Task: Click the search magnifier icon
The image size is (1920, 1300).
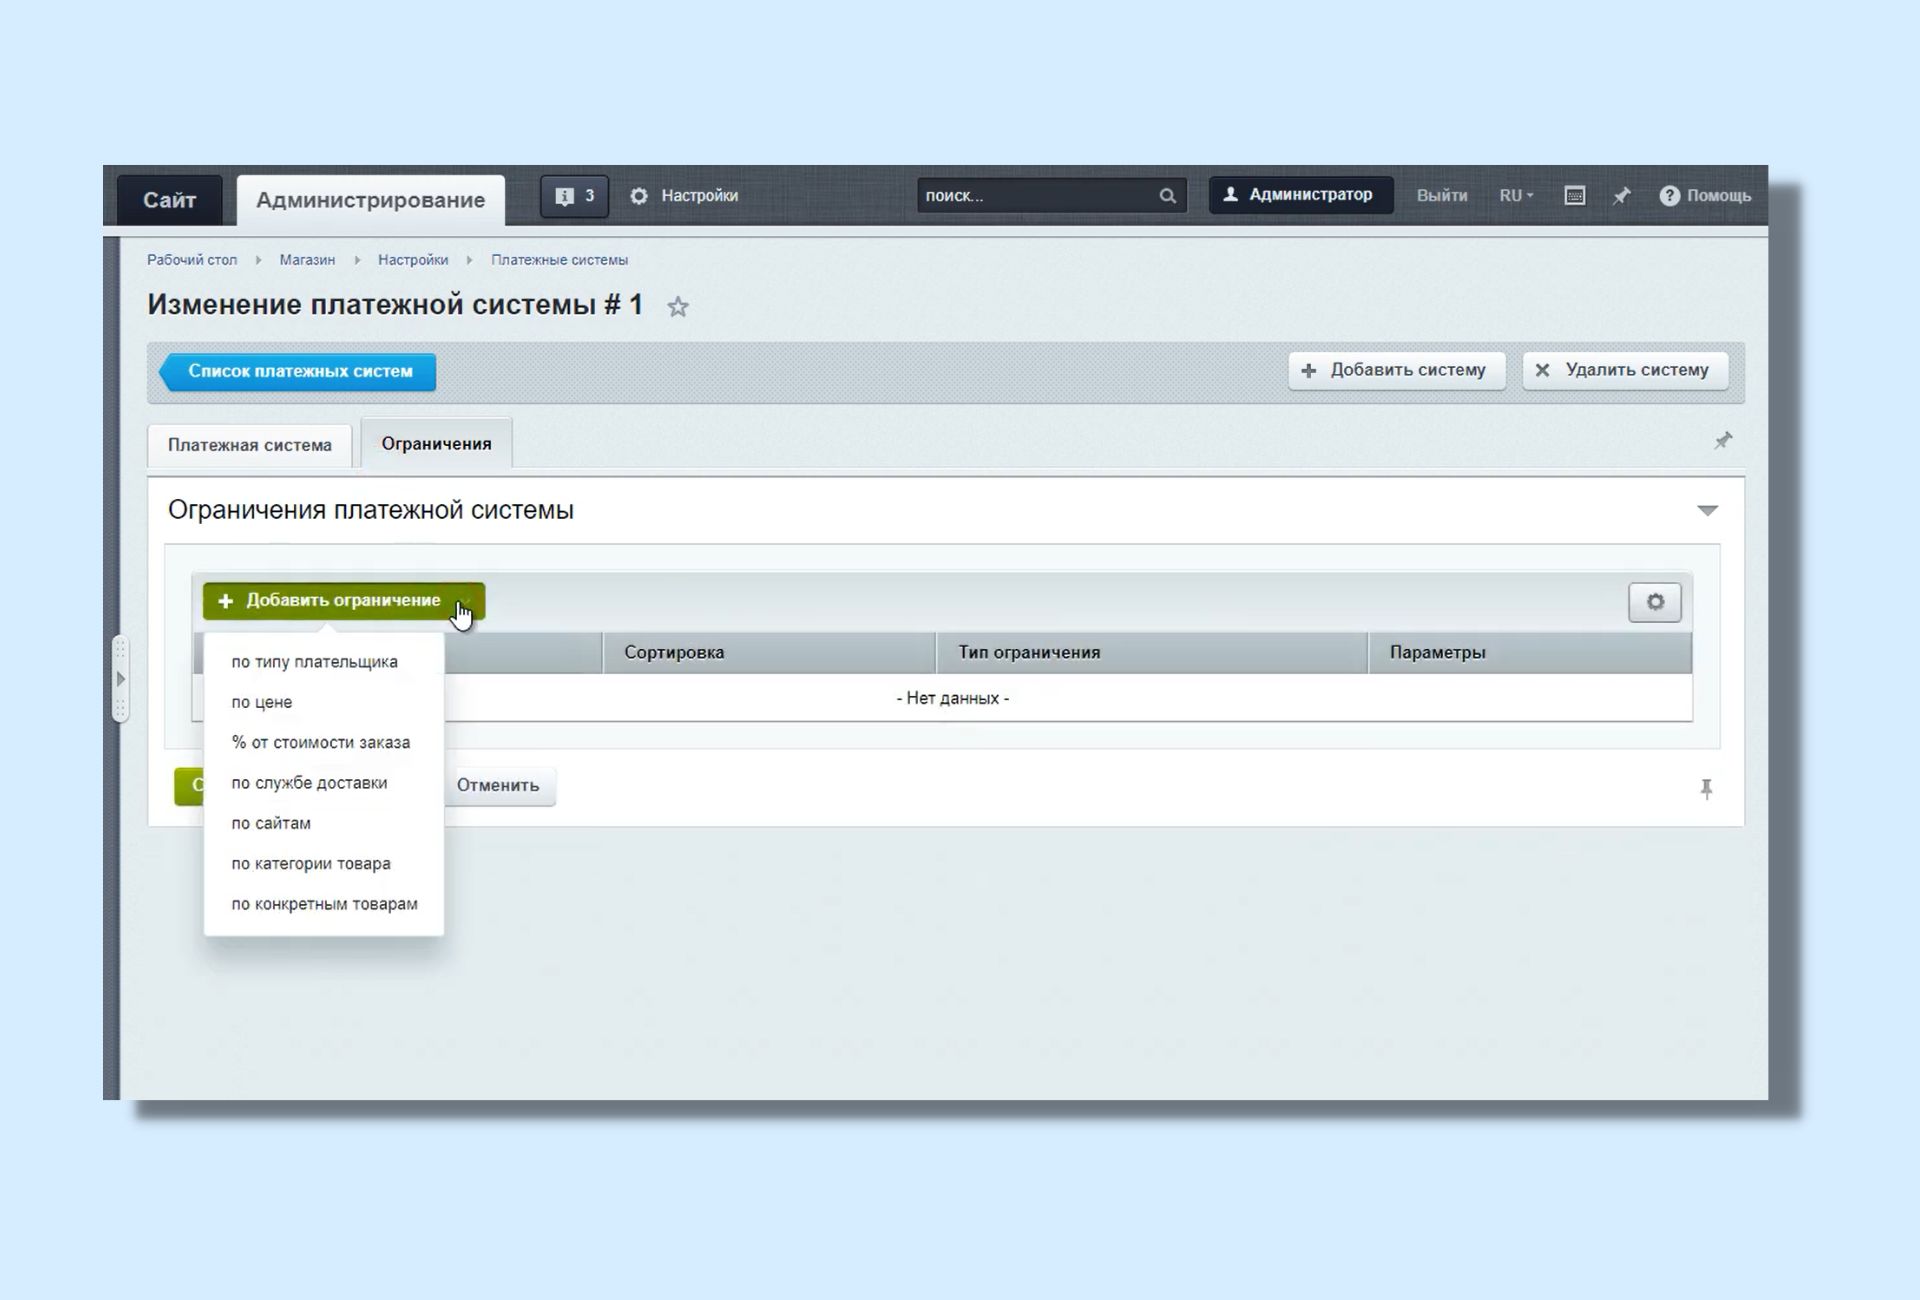Action: coord(1167,196)
